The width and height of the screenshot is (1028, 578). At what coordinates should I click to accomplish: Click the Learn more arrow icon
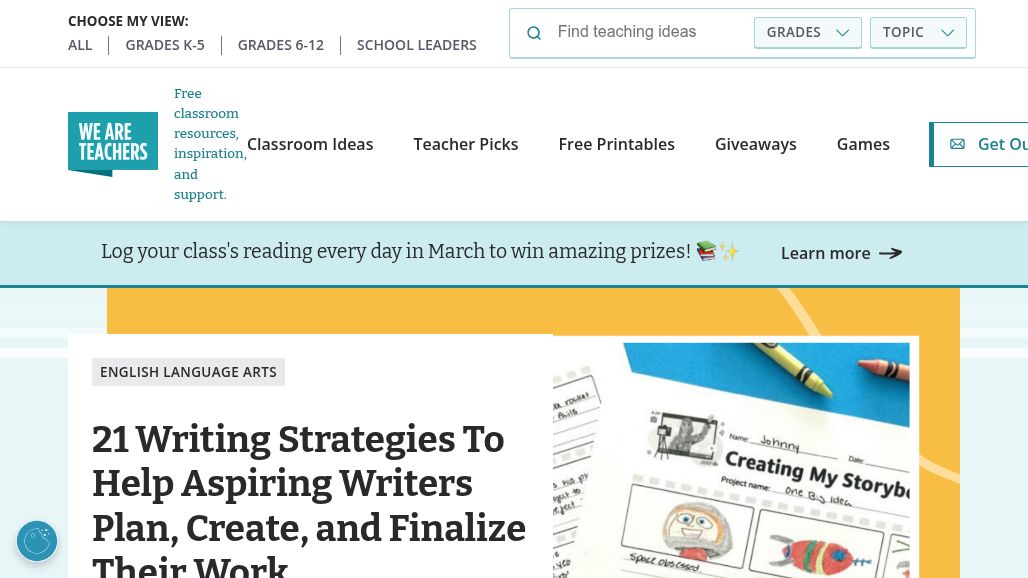[890, 253]
